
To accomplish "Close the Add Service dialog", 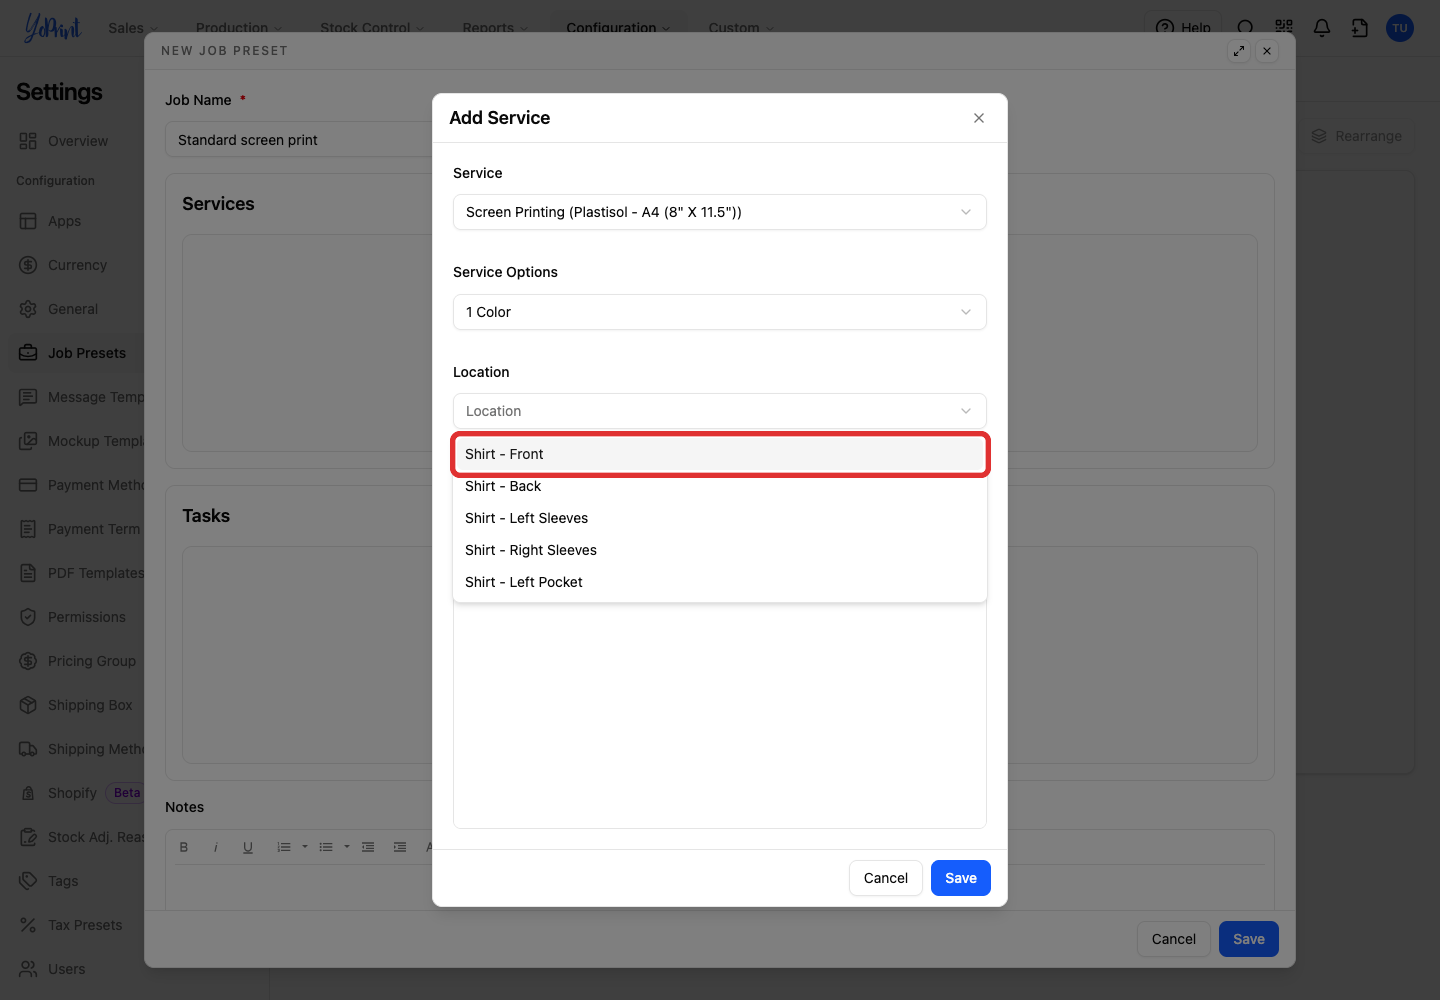I will pyautogui.click(x=979, y=118).
